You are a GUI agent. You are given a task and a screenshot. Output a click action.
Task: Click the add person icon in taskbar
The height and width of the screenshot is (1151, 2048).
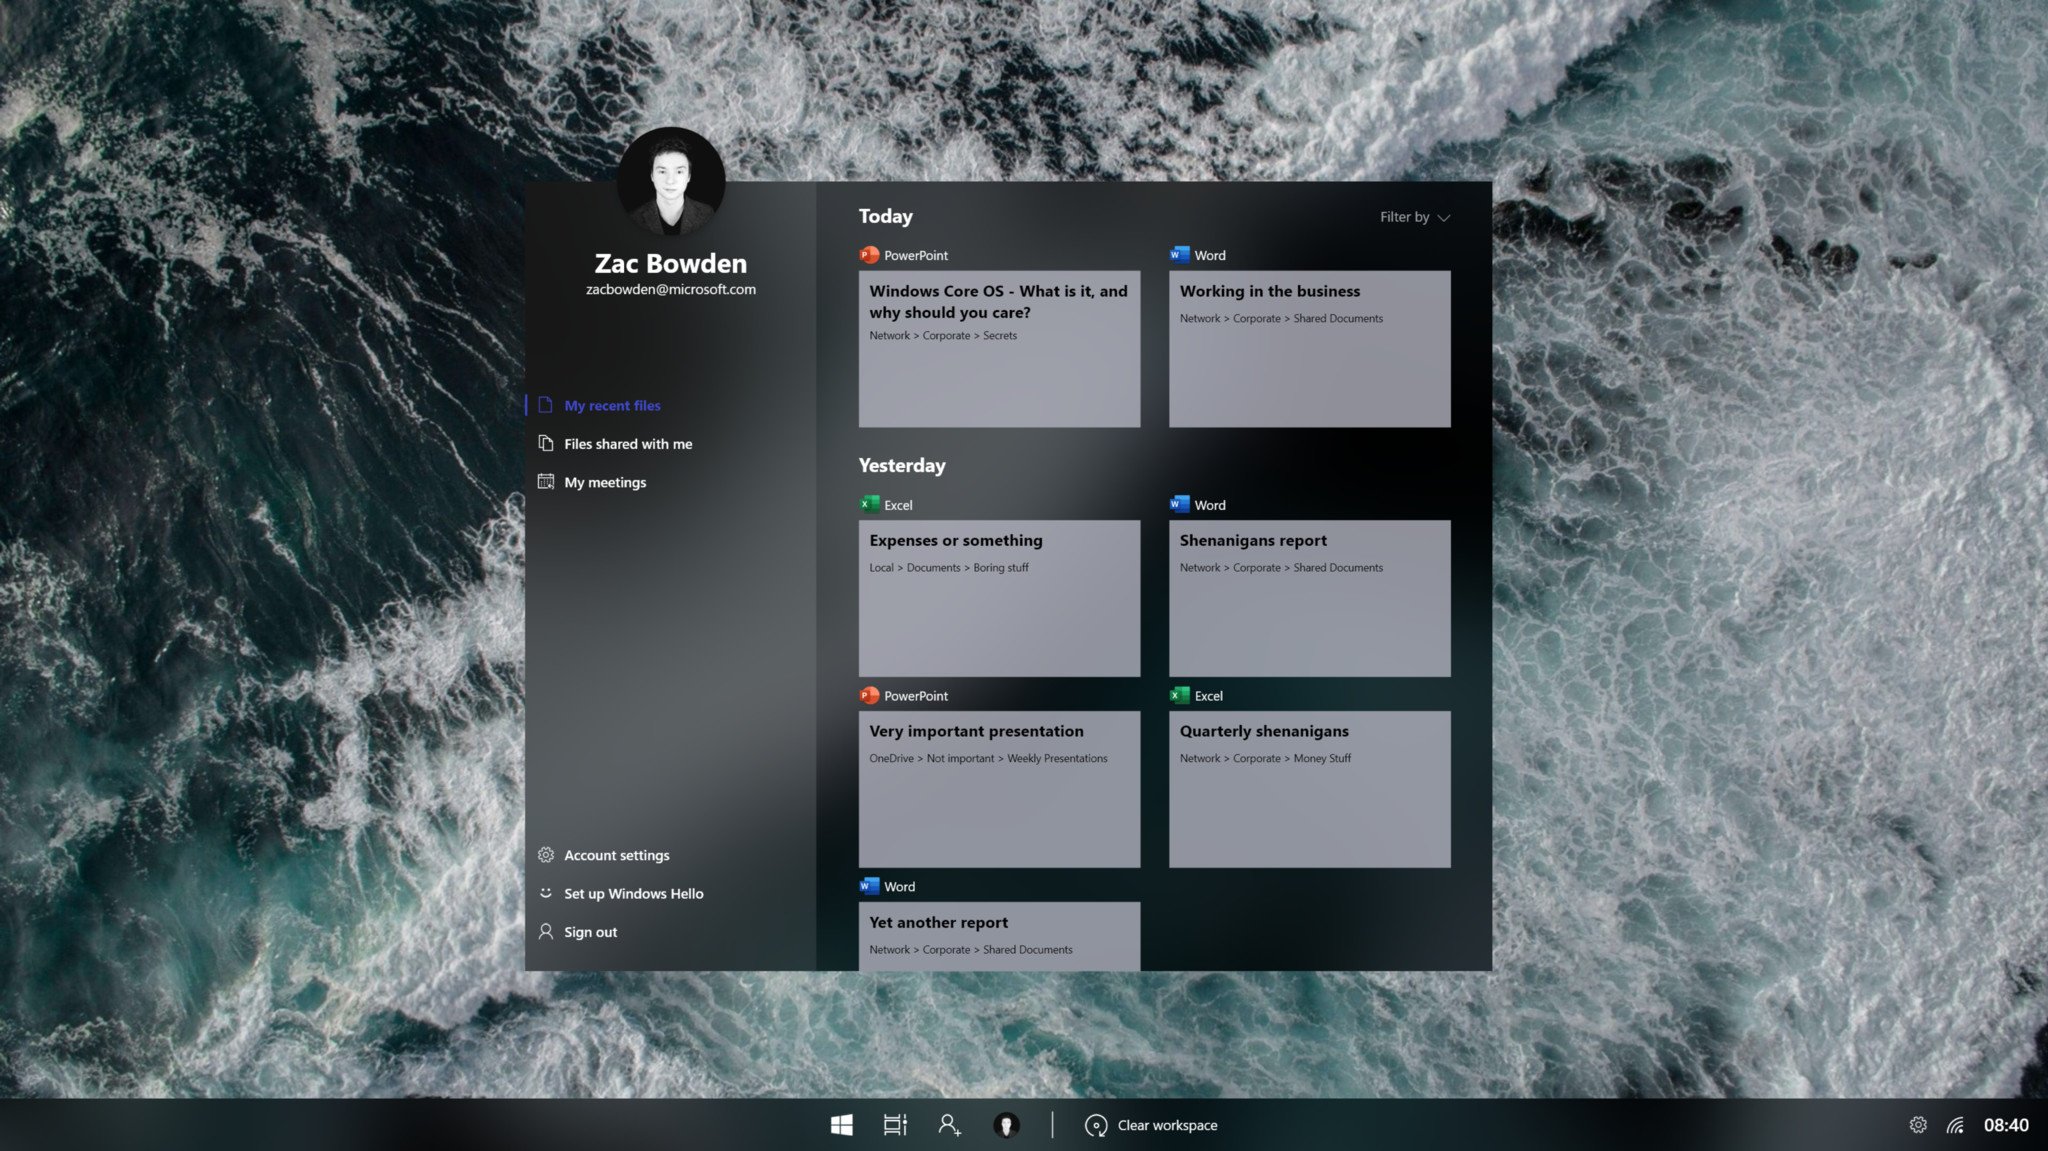949,1125
